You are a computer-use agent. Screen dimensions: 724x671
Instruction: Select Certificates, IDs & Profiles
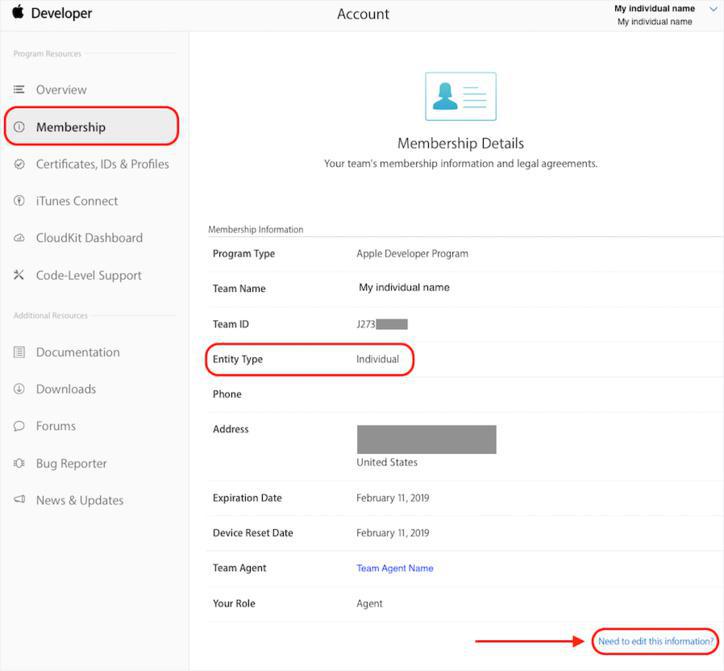[x=102, y=164]
